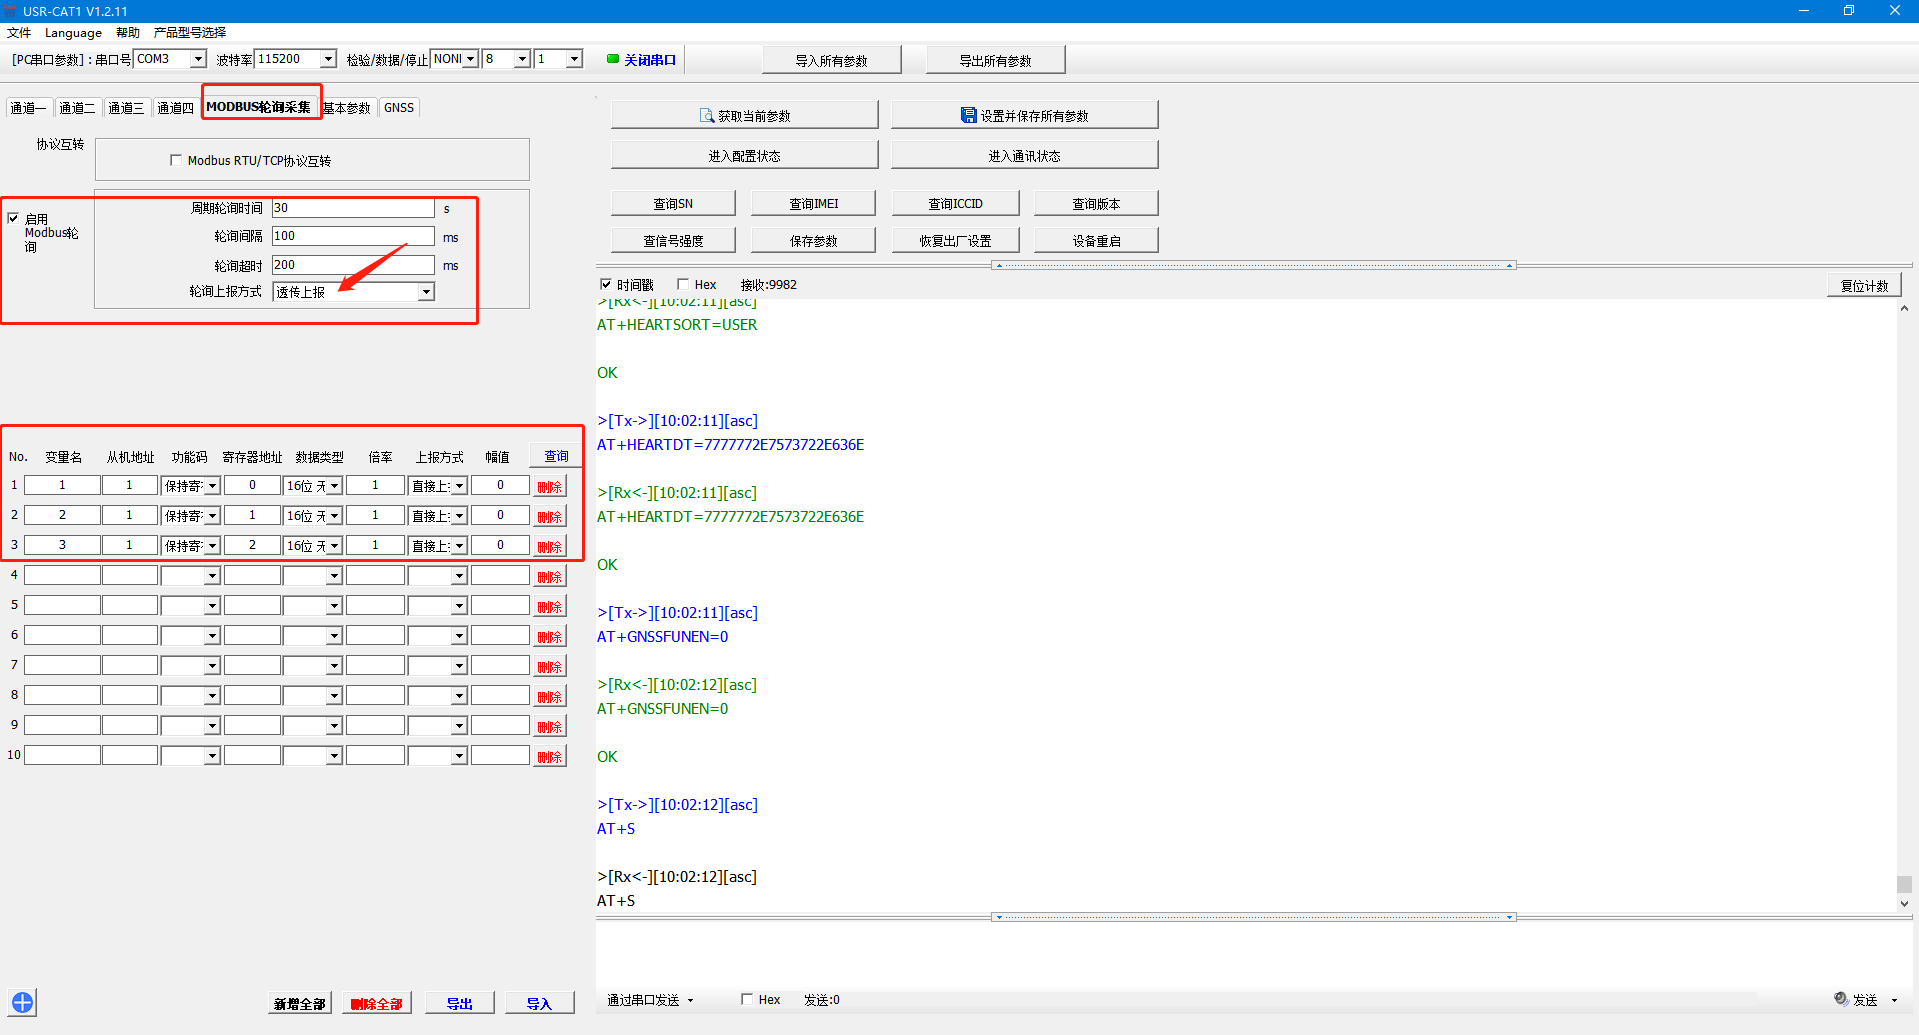Viewport: 1919px width, 1035px height.
Task: Click the red 删除 icon for row 1
Action: pos(549,487)
